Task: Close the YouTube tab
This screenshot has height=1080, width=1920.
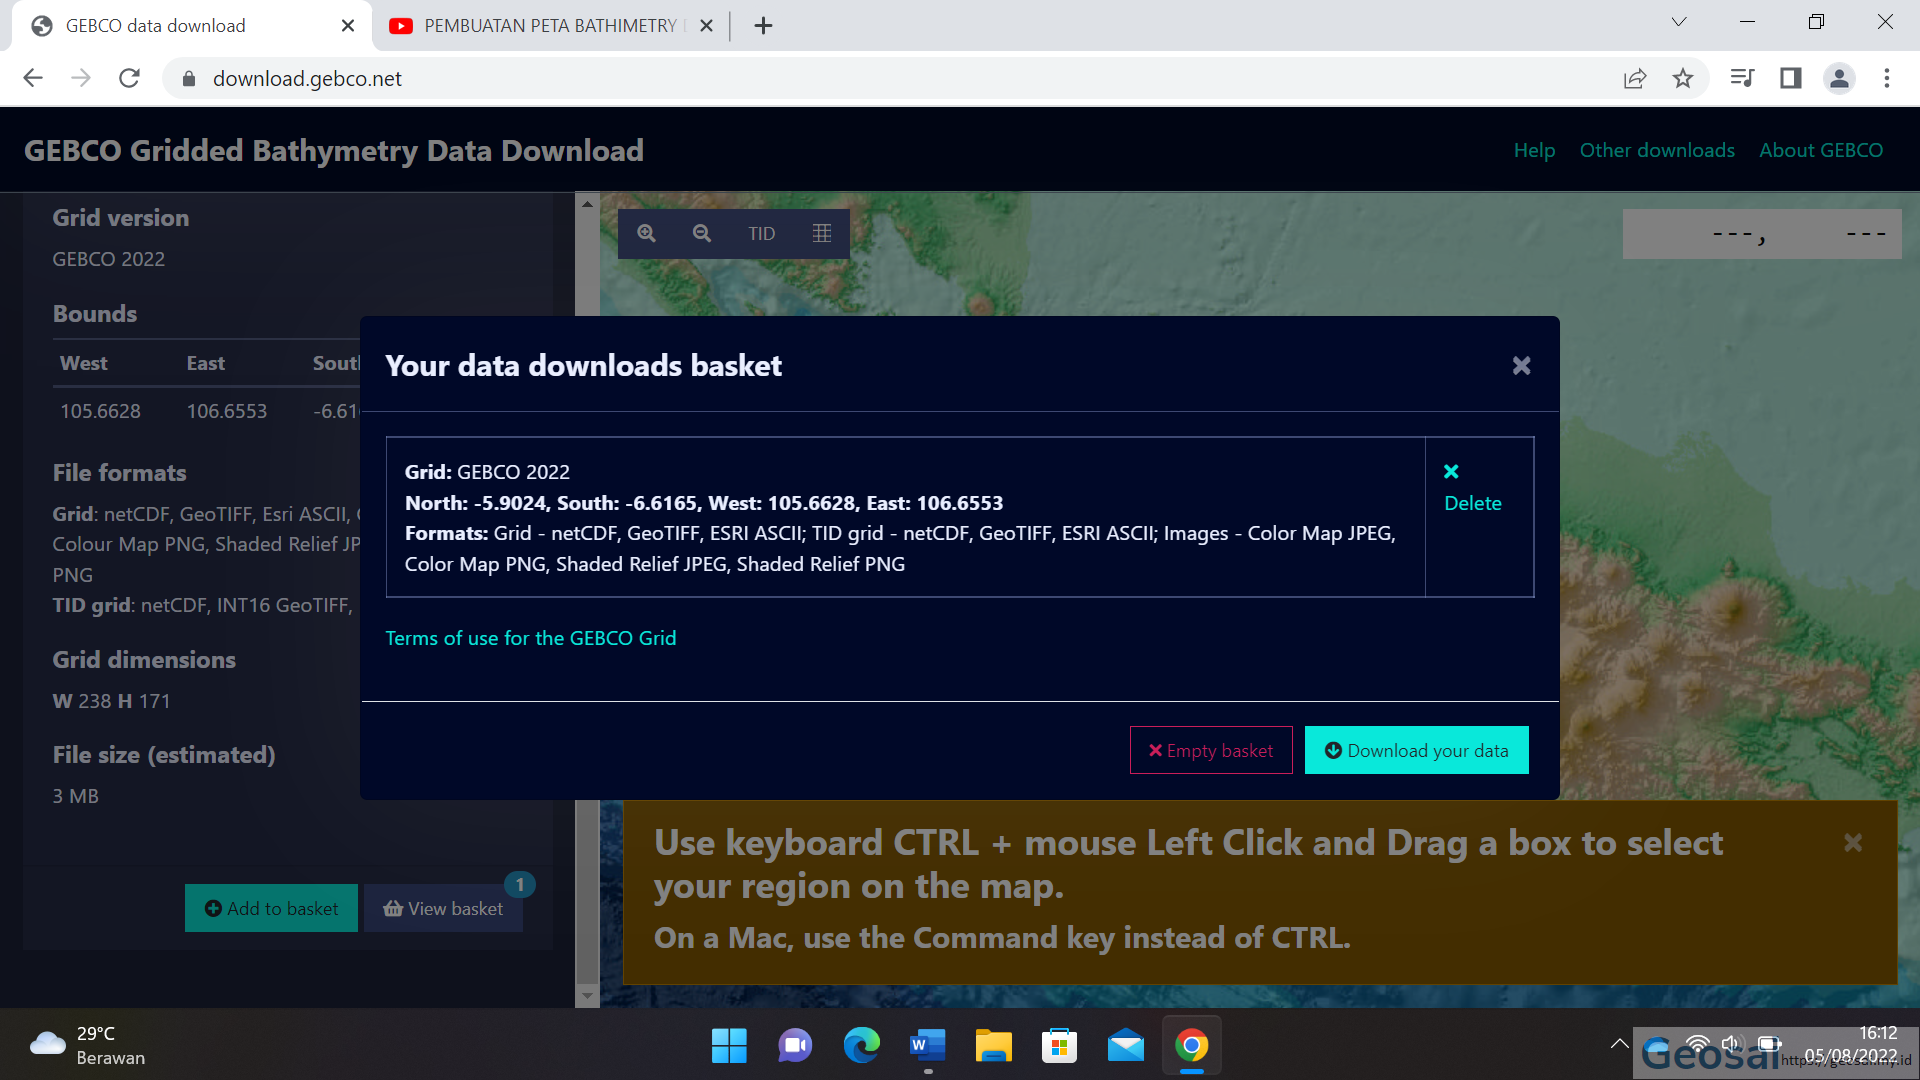Action: pos(706,26)
